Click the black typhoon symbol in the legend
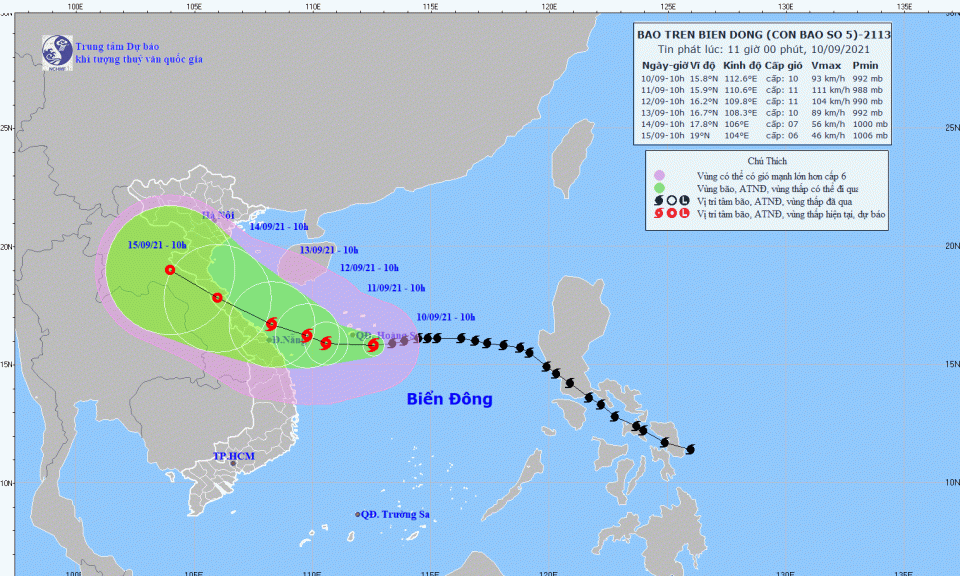Screen dimensions: 960x576 tap(659, 201)
